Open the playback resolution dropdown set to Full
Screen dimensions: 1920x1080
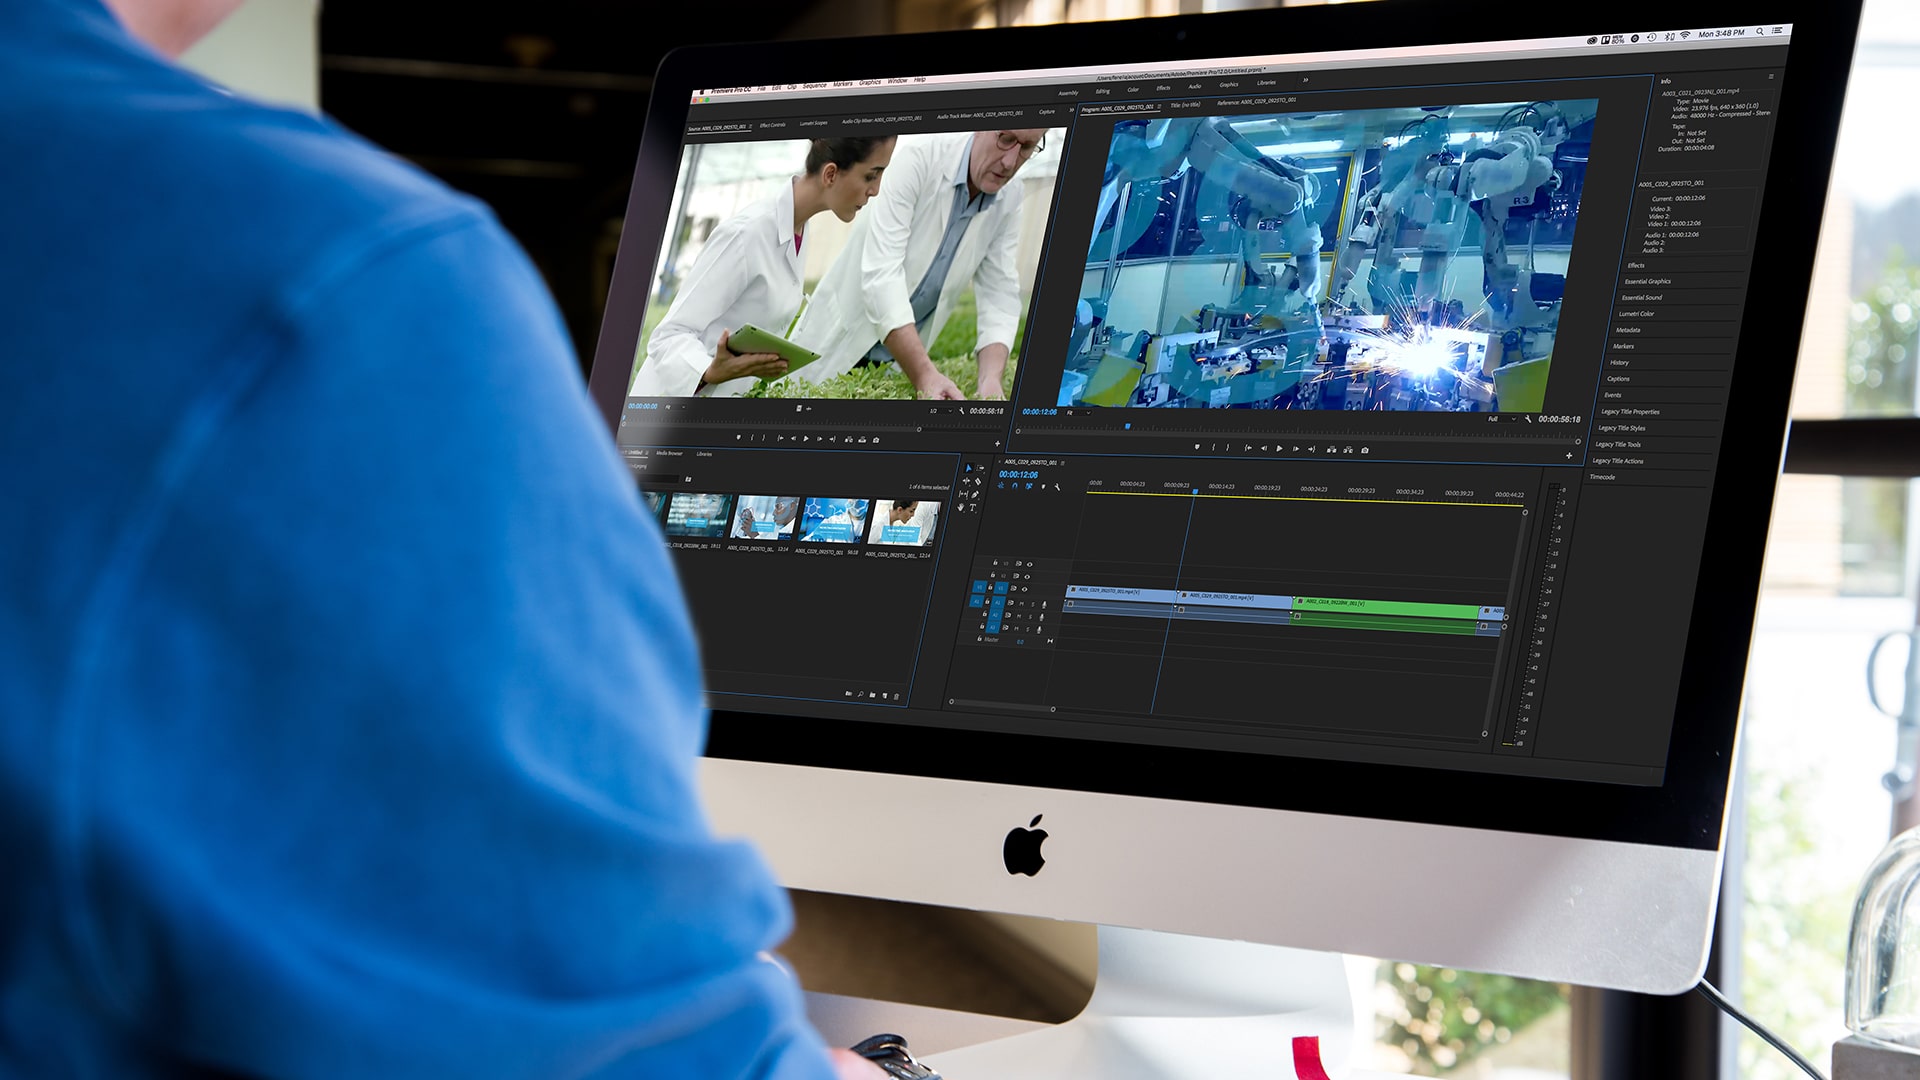coord(1502,418)
